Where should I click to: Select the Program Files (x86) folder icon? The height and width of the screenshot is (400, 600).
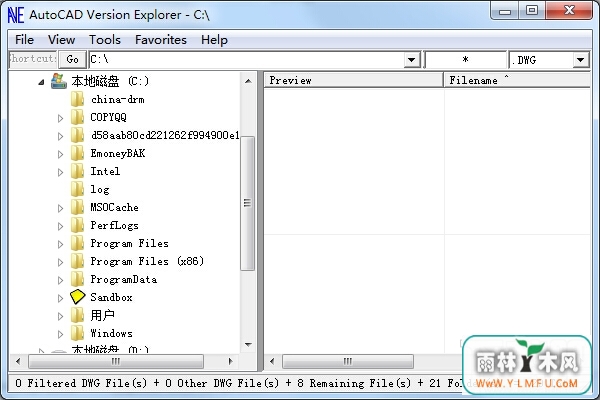[x=77, y=261]
